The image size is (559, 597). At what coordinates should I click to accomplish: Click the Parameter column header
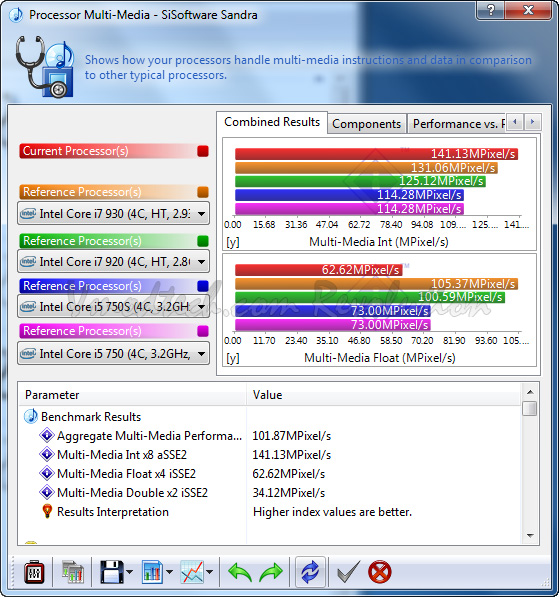(x=133, y=395)
